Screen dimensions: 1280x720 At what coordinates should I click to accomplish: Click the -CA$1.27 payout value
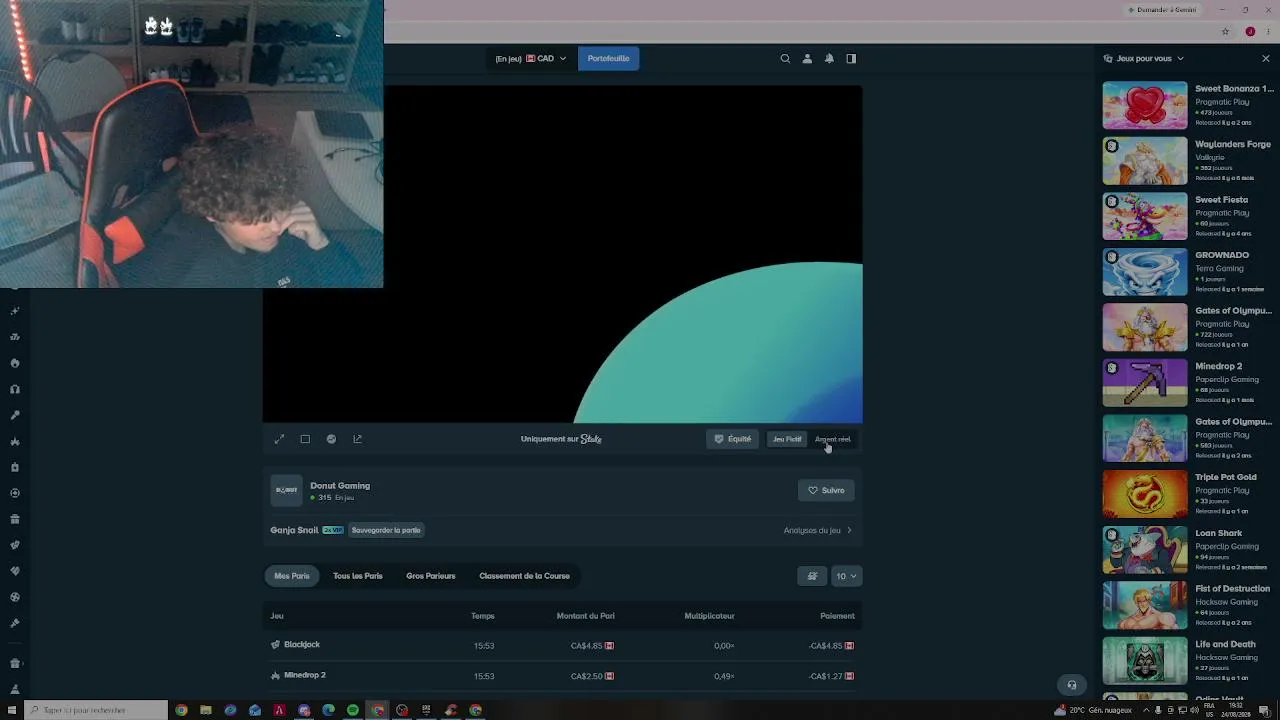click(x=826, y=677)
